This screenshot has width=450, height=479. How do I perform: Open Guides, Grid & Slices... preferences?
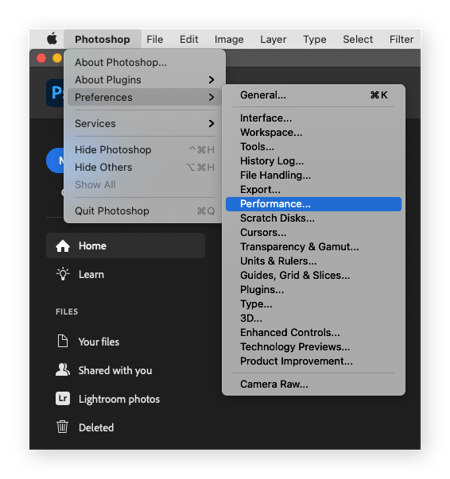(313, 275)
